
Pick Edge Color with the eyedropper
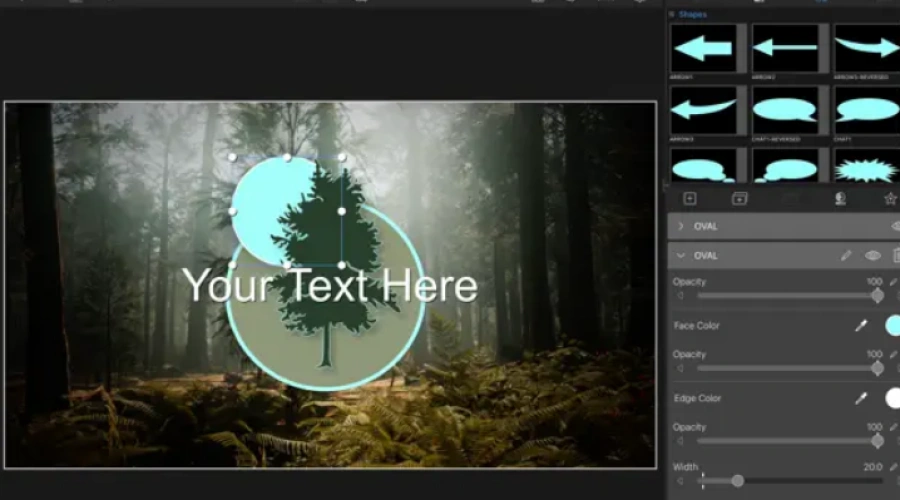click(859, 399)
